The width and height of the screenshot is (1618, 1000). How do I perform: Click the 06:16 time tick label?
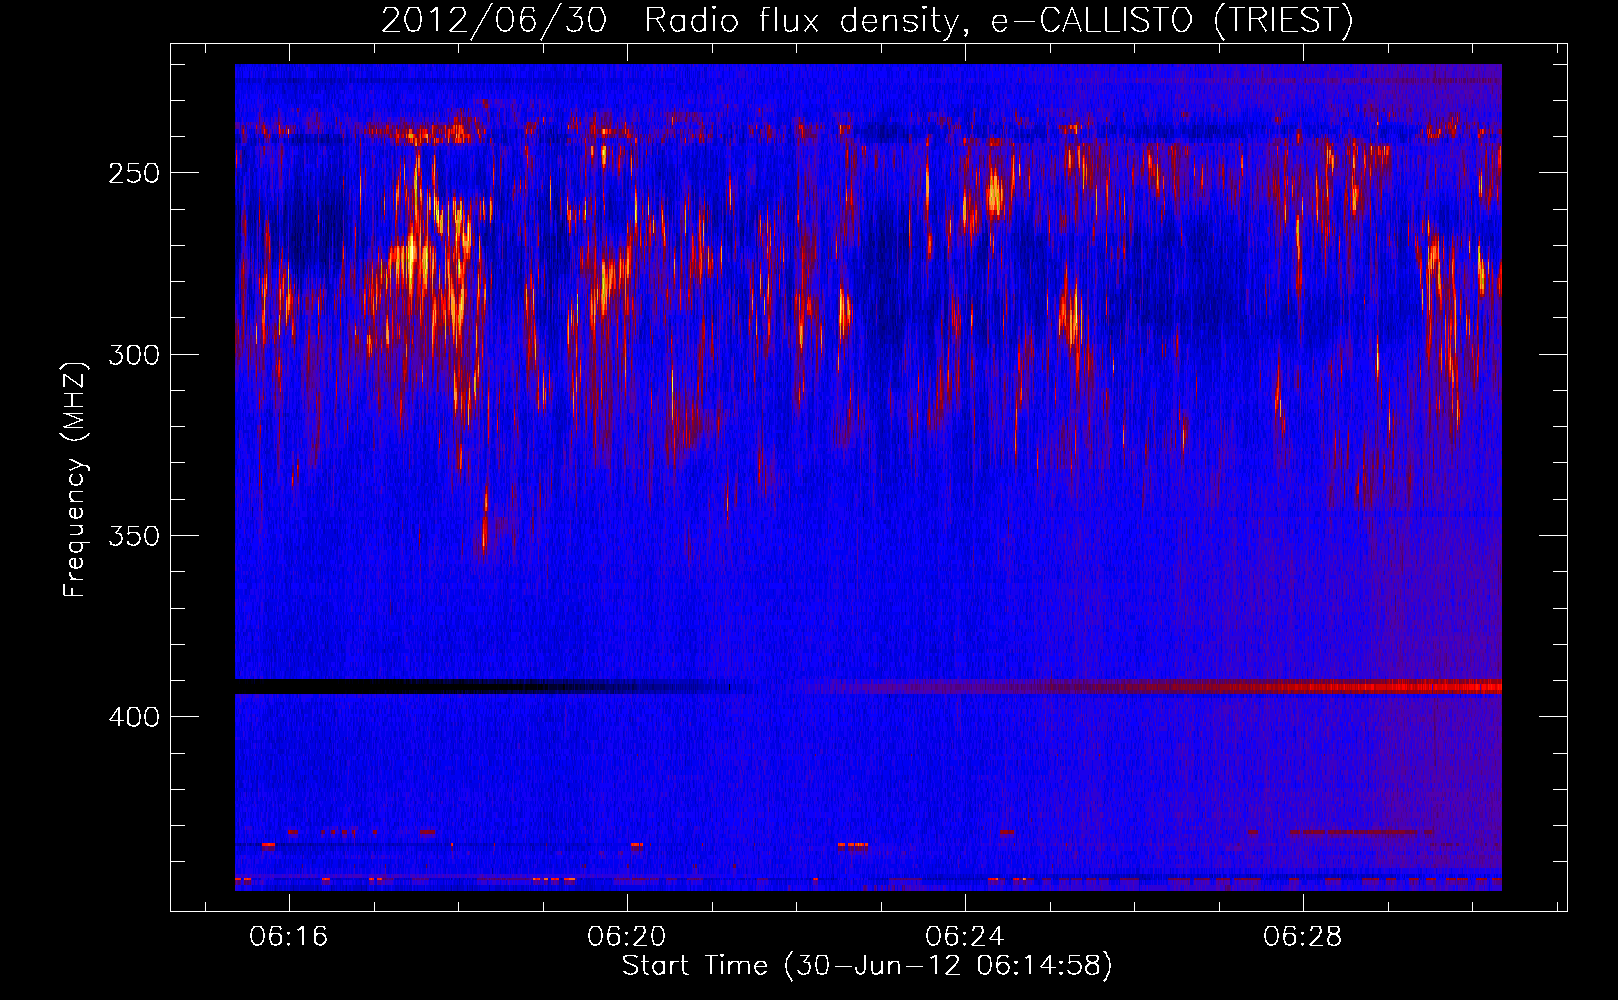point(289,937)
